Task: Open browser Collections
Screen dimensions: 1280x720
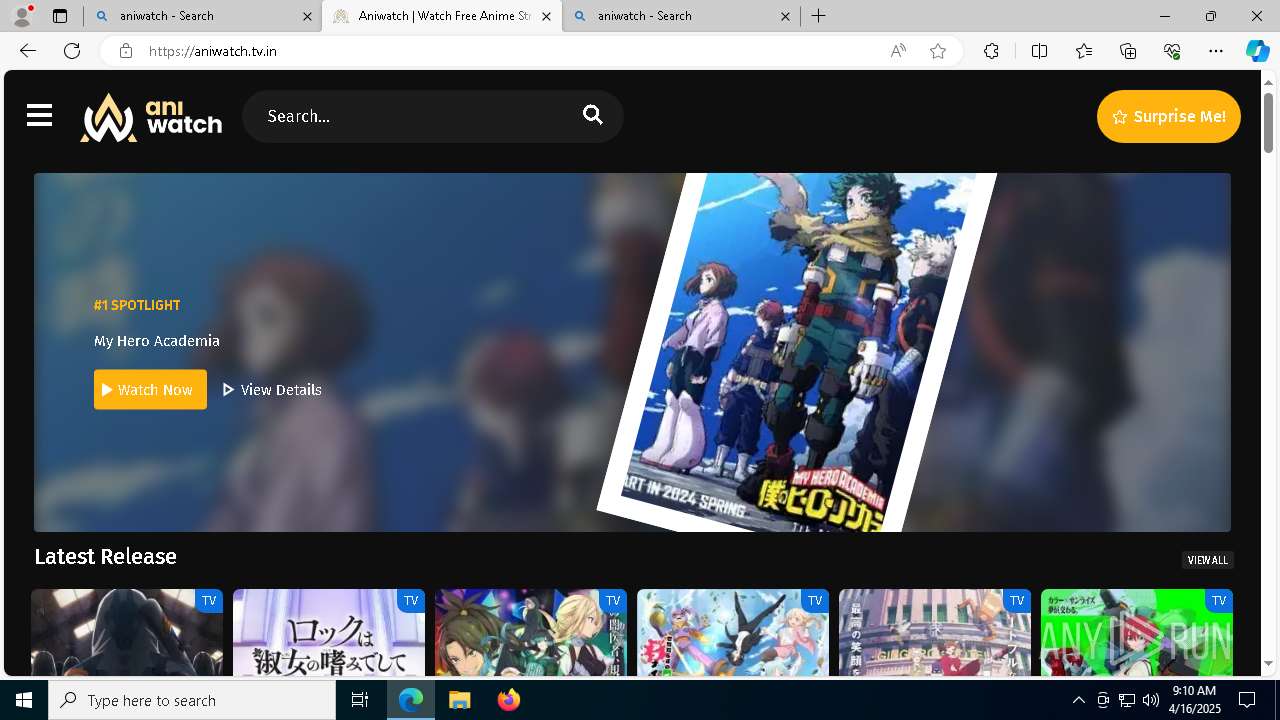Action: [1128, 51]
